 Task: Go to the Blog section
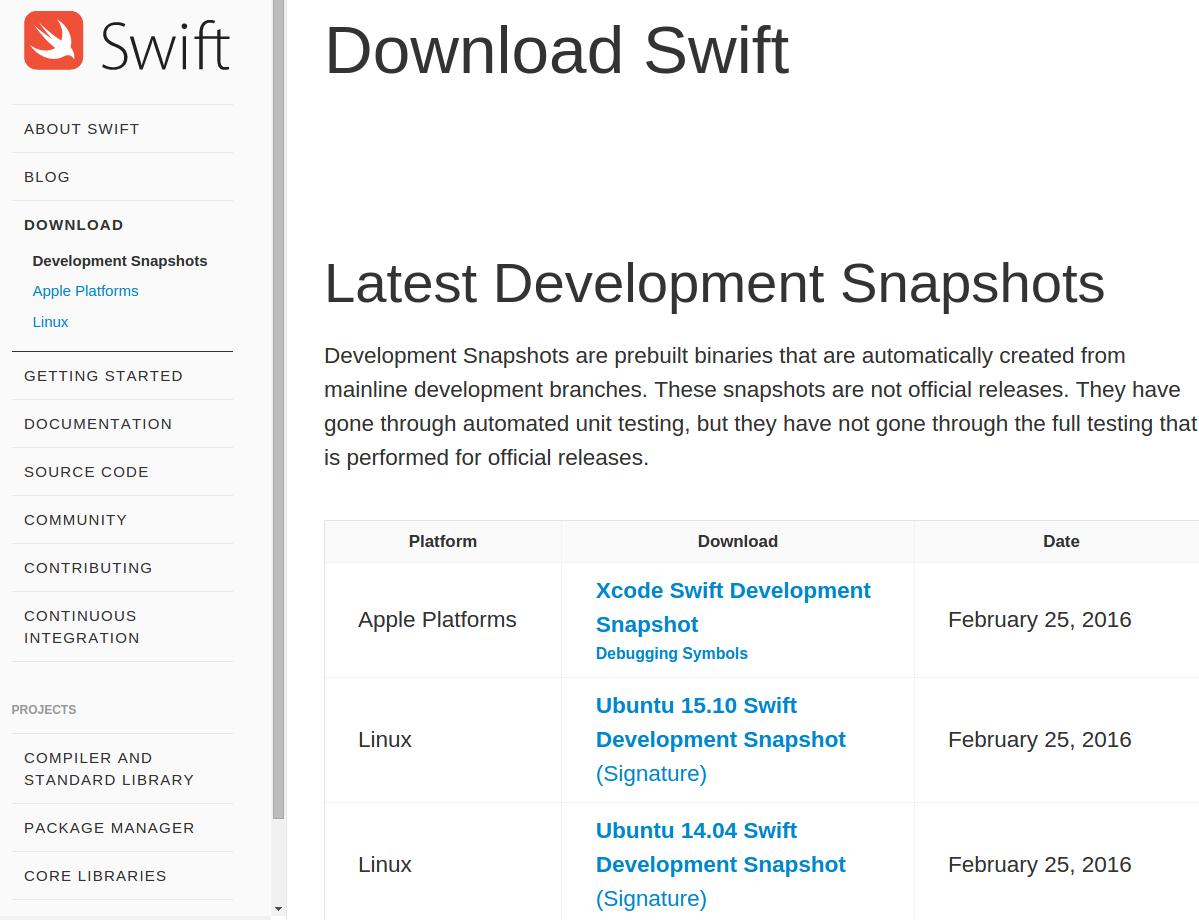click(47, 177)
